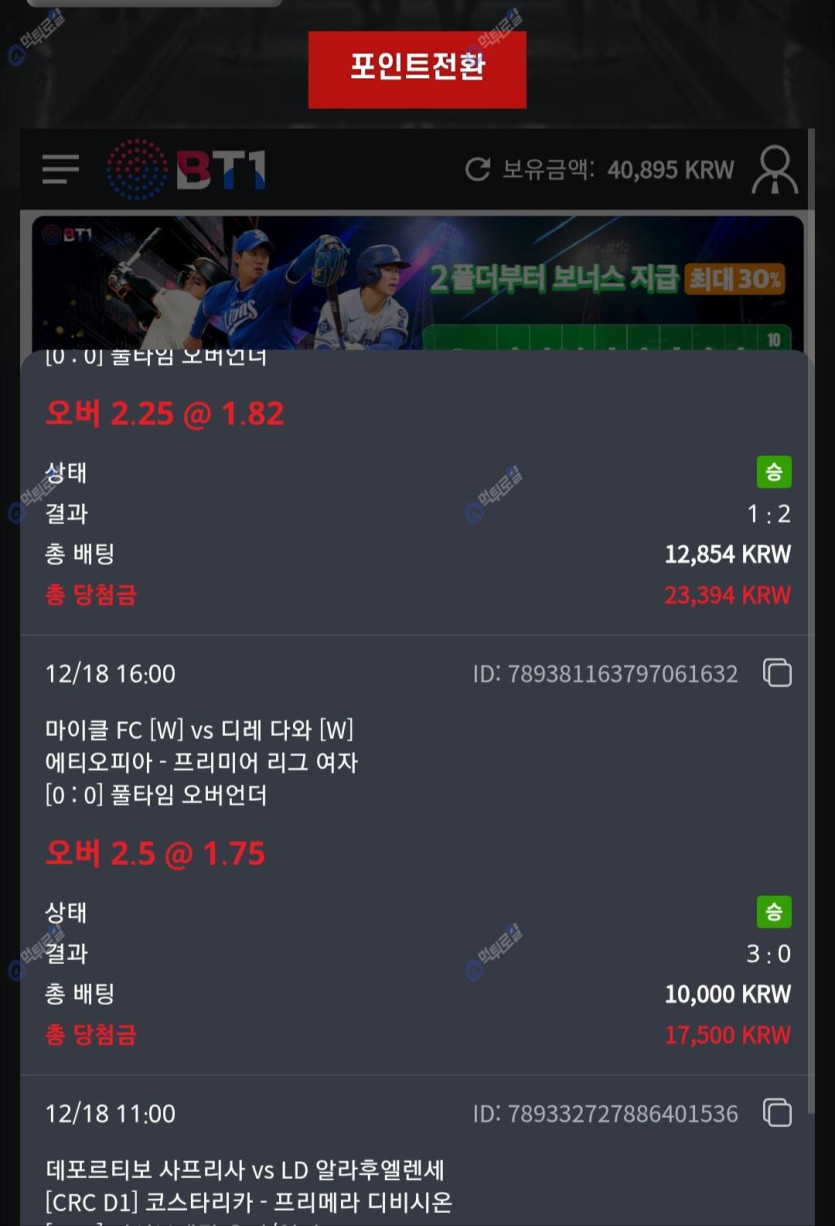The height and width of the screenshot is (1226, 835).
Task: Open the hamburger menu icon
Action: [60, 169]
